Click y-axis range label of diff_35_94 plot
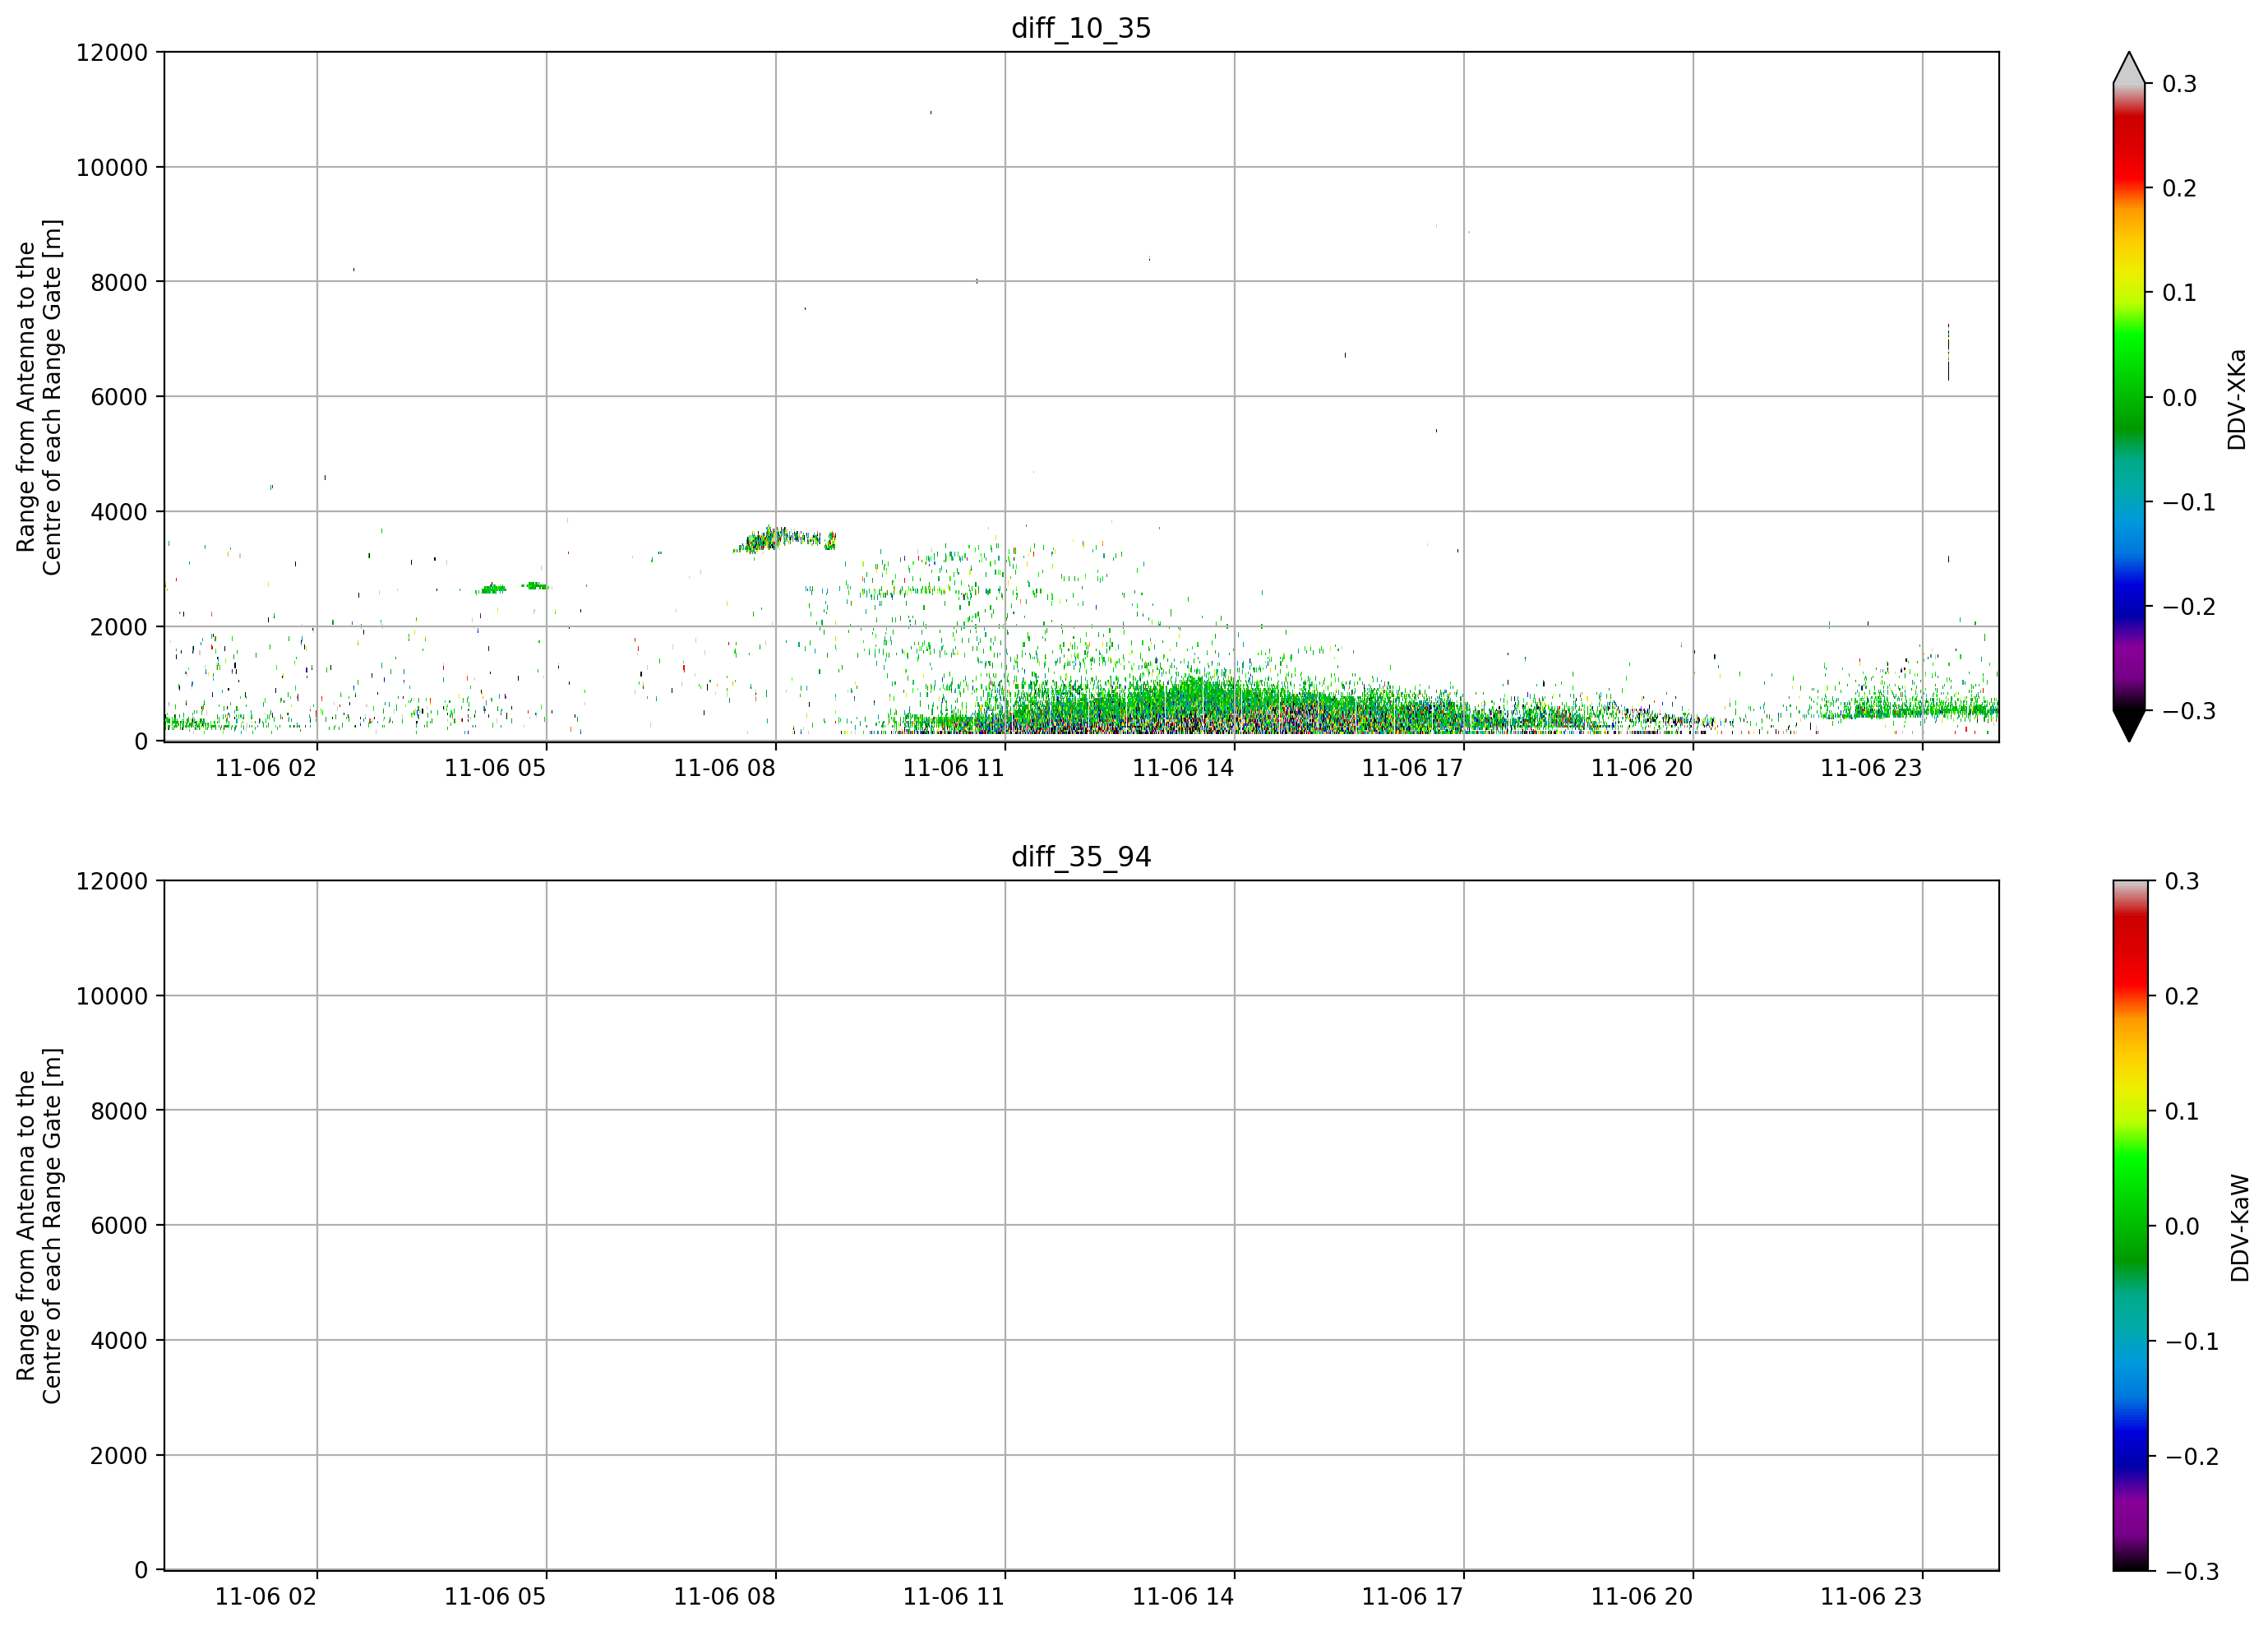 click(x=39, y=1225)
